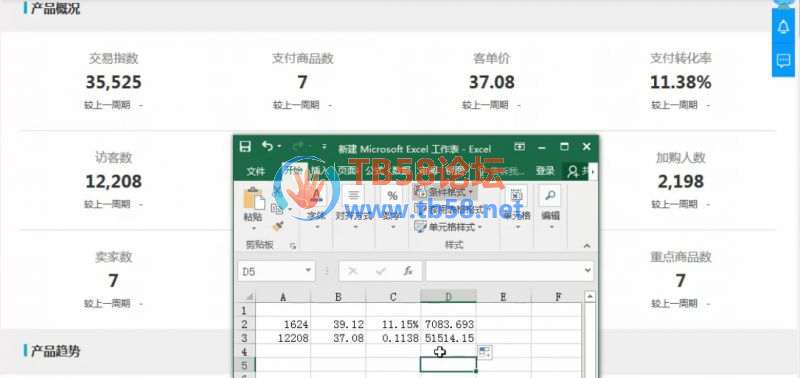Open the 文件 tab in Excel
The width and height of the screenshot is (800, 378).
click(x=256, y=171)
